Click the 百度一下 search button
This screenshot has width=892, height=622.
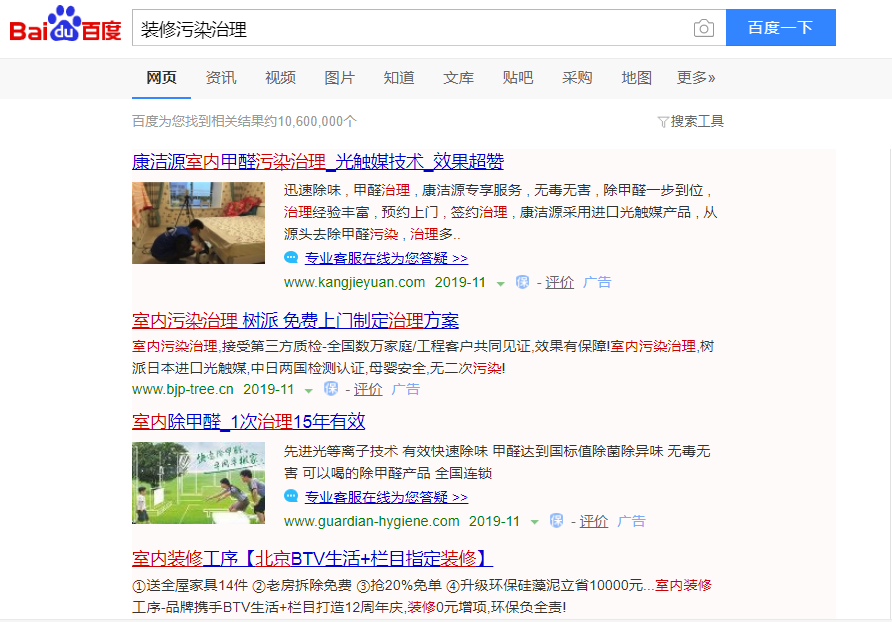tap(780, 27)
